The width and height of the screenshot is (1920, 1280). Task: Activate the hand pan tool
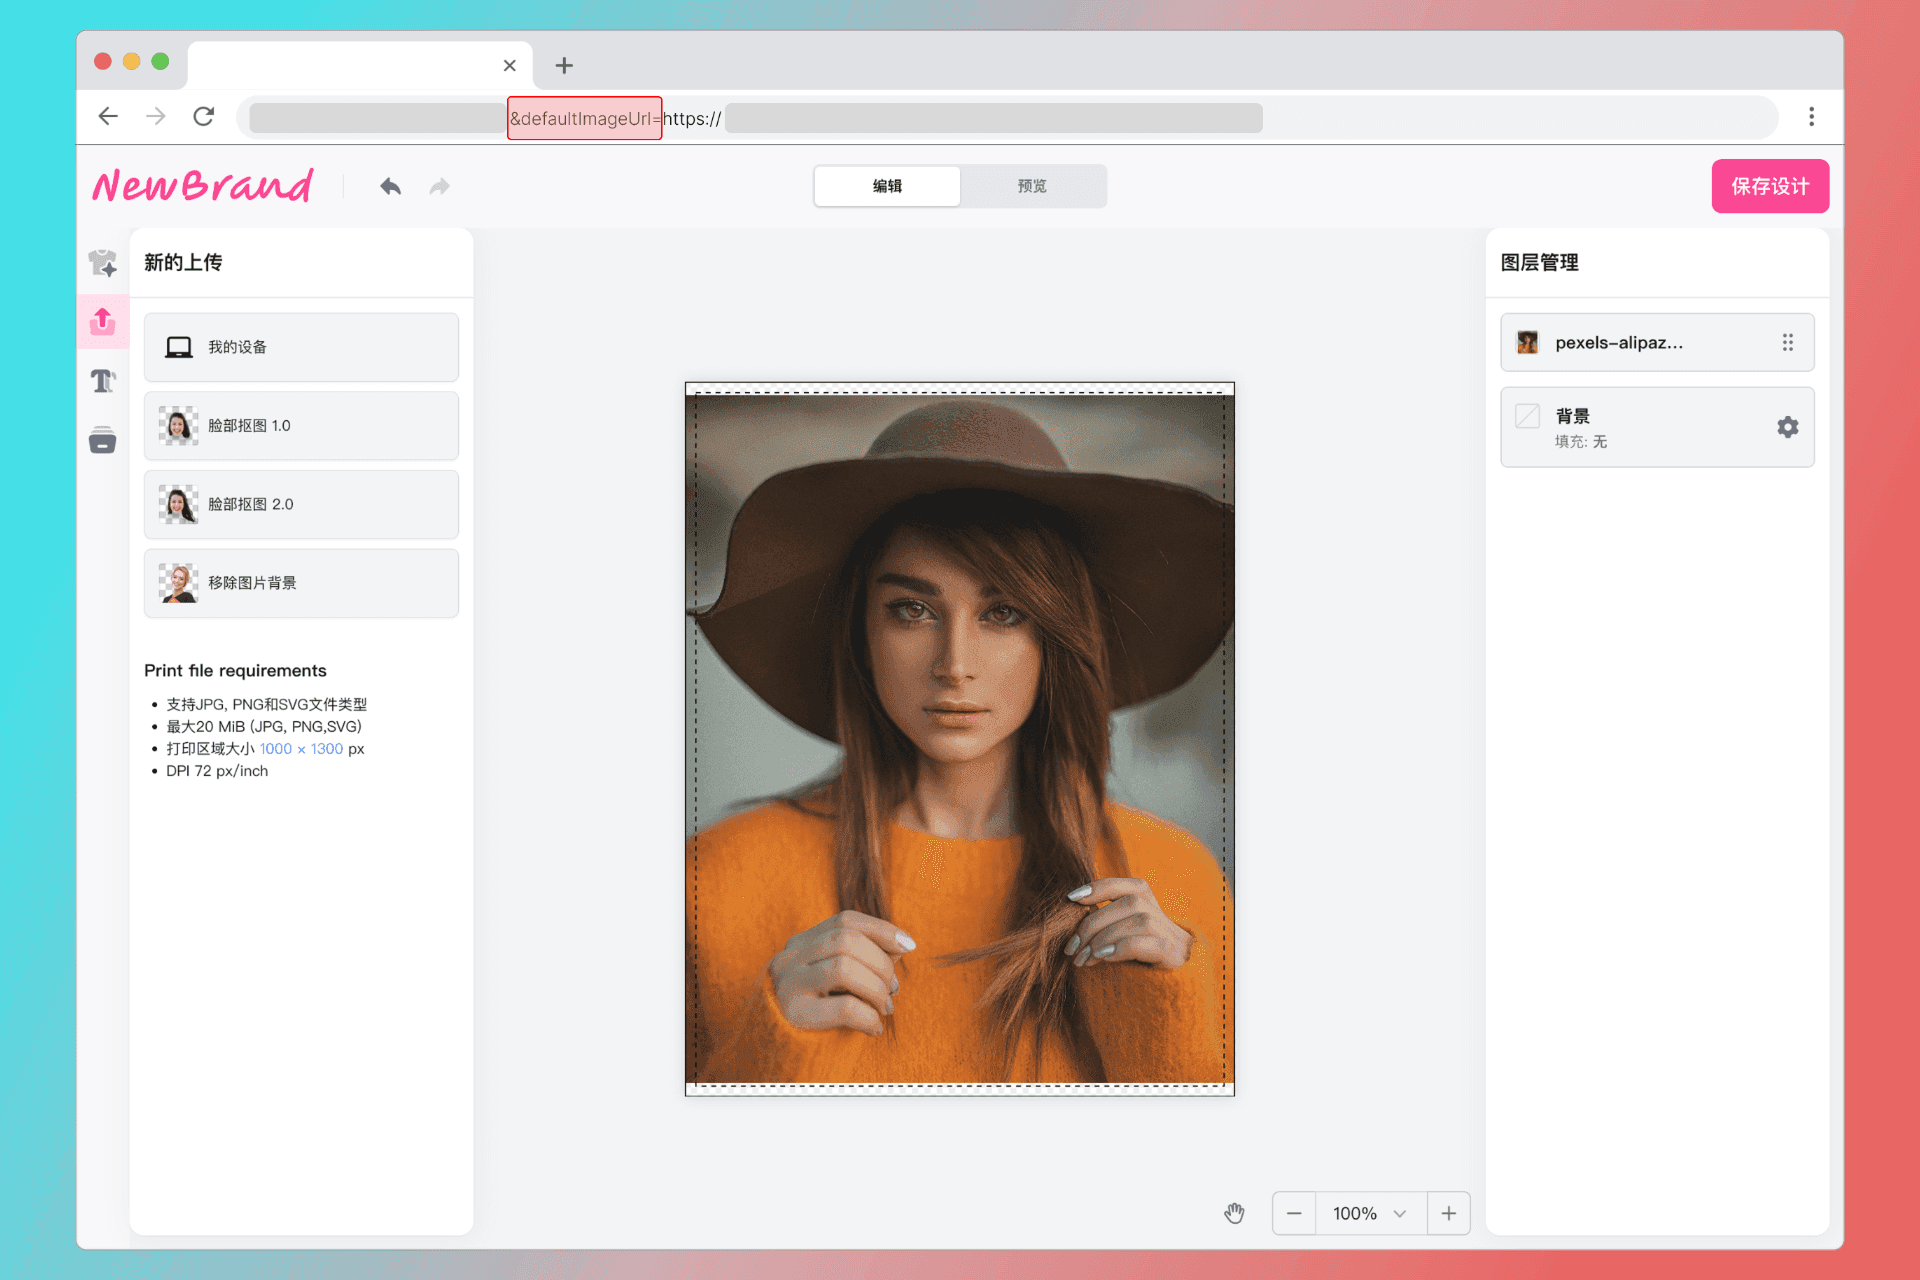tap(1234, 1213)
